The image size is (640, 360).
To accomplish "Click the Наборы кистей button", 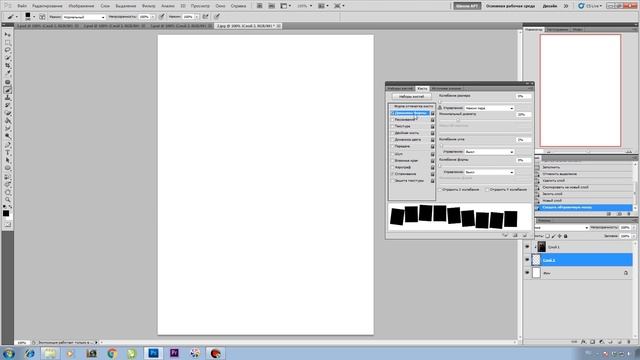I will point(411,96).
